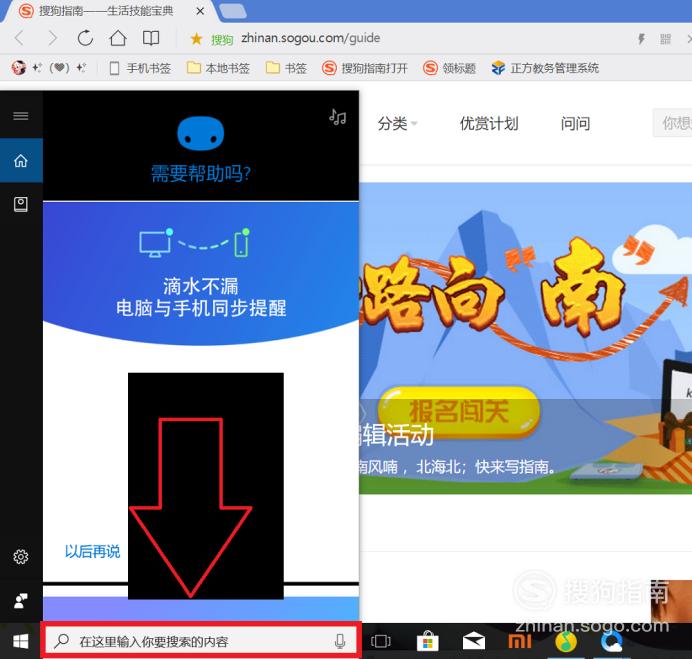Click 以后再说 link

point(93,551)
